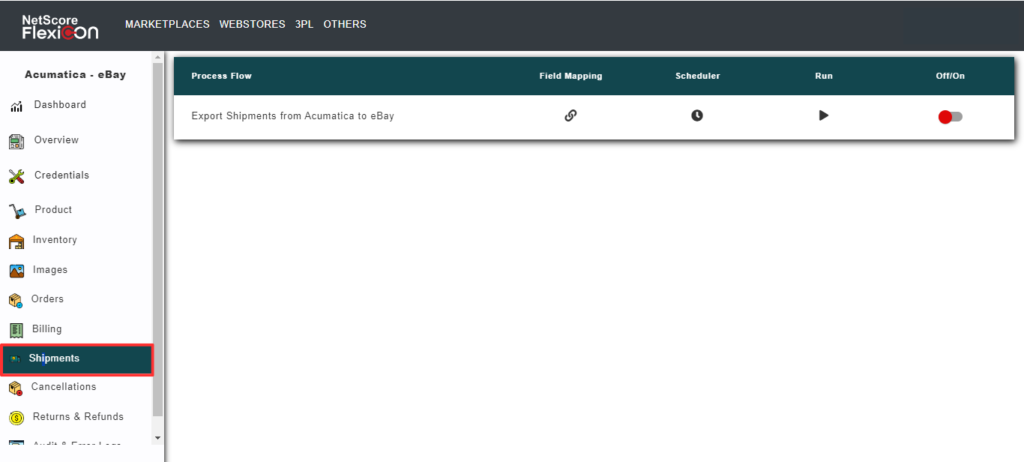
Task: Open the MARKETPLACES menu
Action: pos(166,24)
